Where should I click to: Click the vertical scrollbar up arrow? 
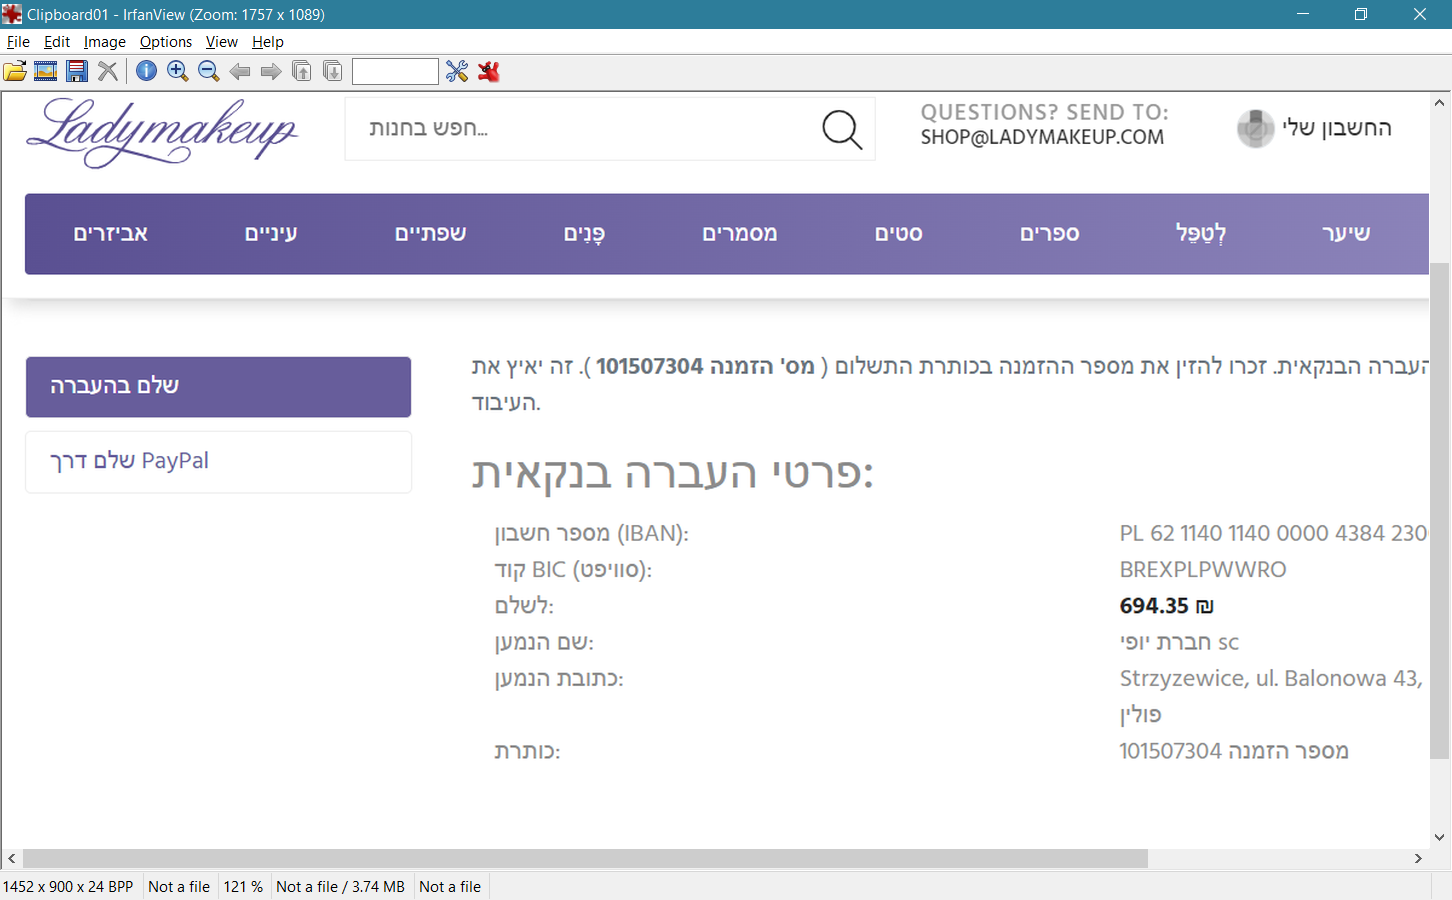tap(1440, 103)
